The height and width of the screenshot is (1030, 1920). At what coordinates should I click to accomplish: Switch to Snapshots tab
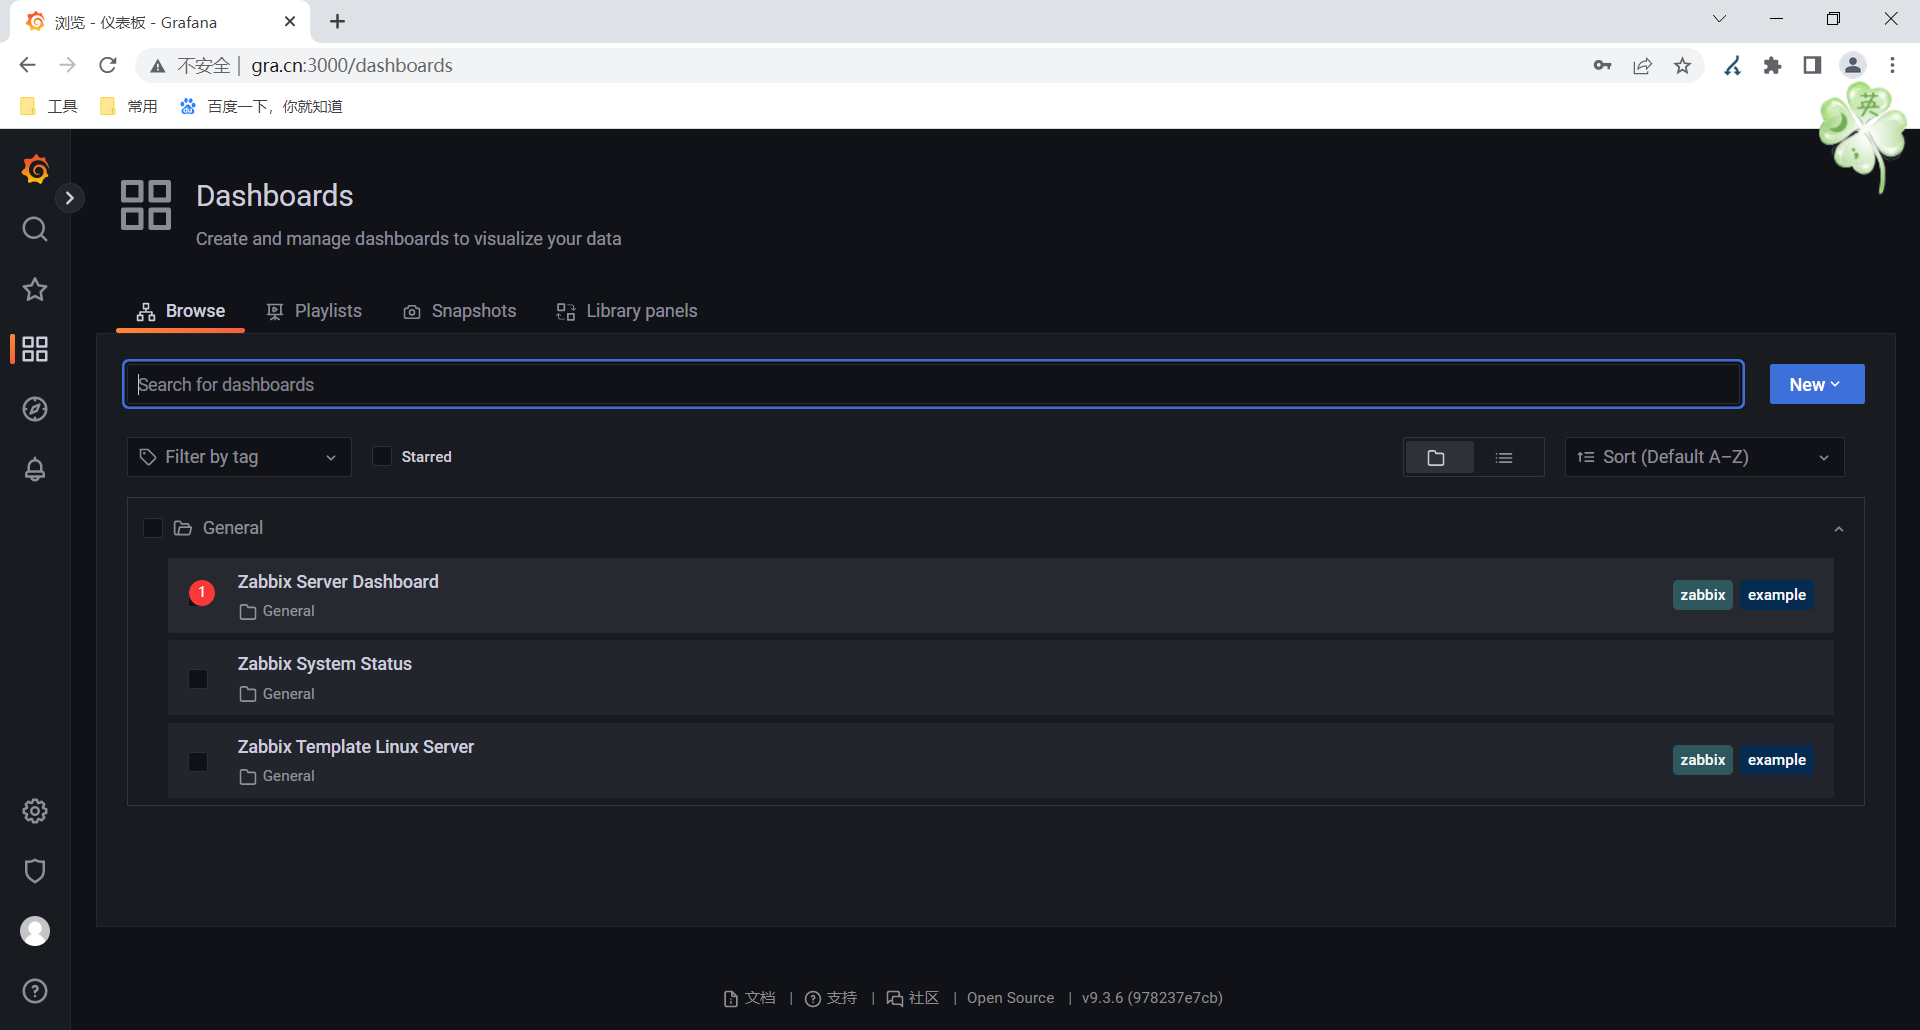click(x=459, y=311)
